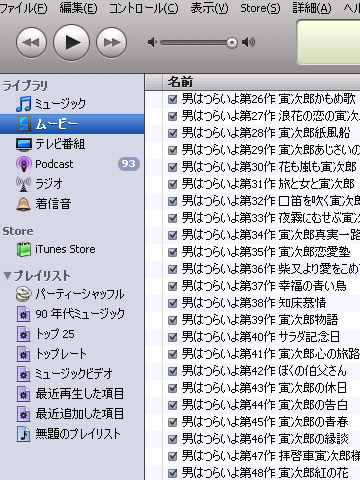Click the Fast-forward (next) button
The image size is (360, 480).
point(111,42)
